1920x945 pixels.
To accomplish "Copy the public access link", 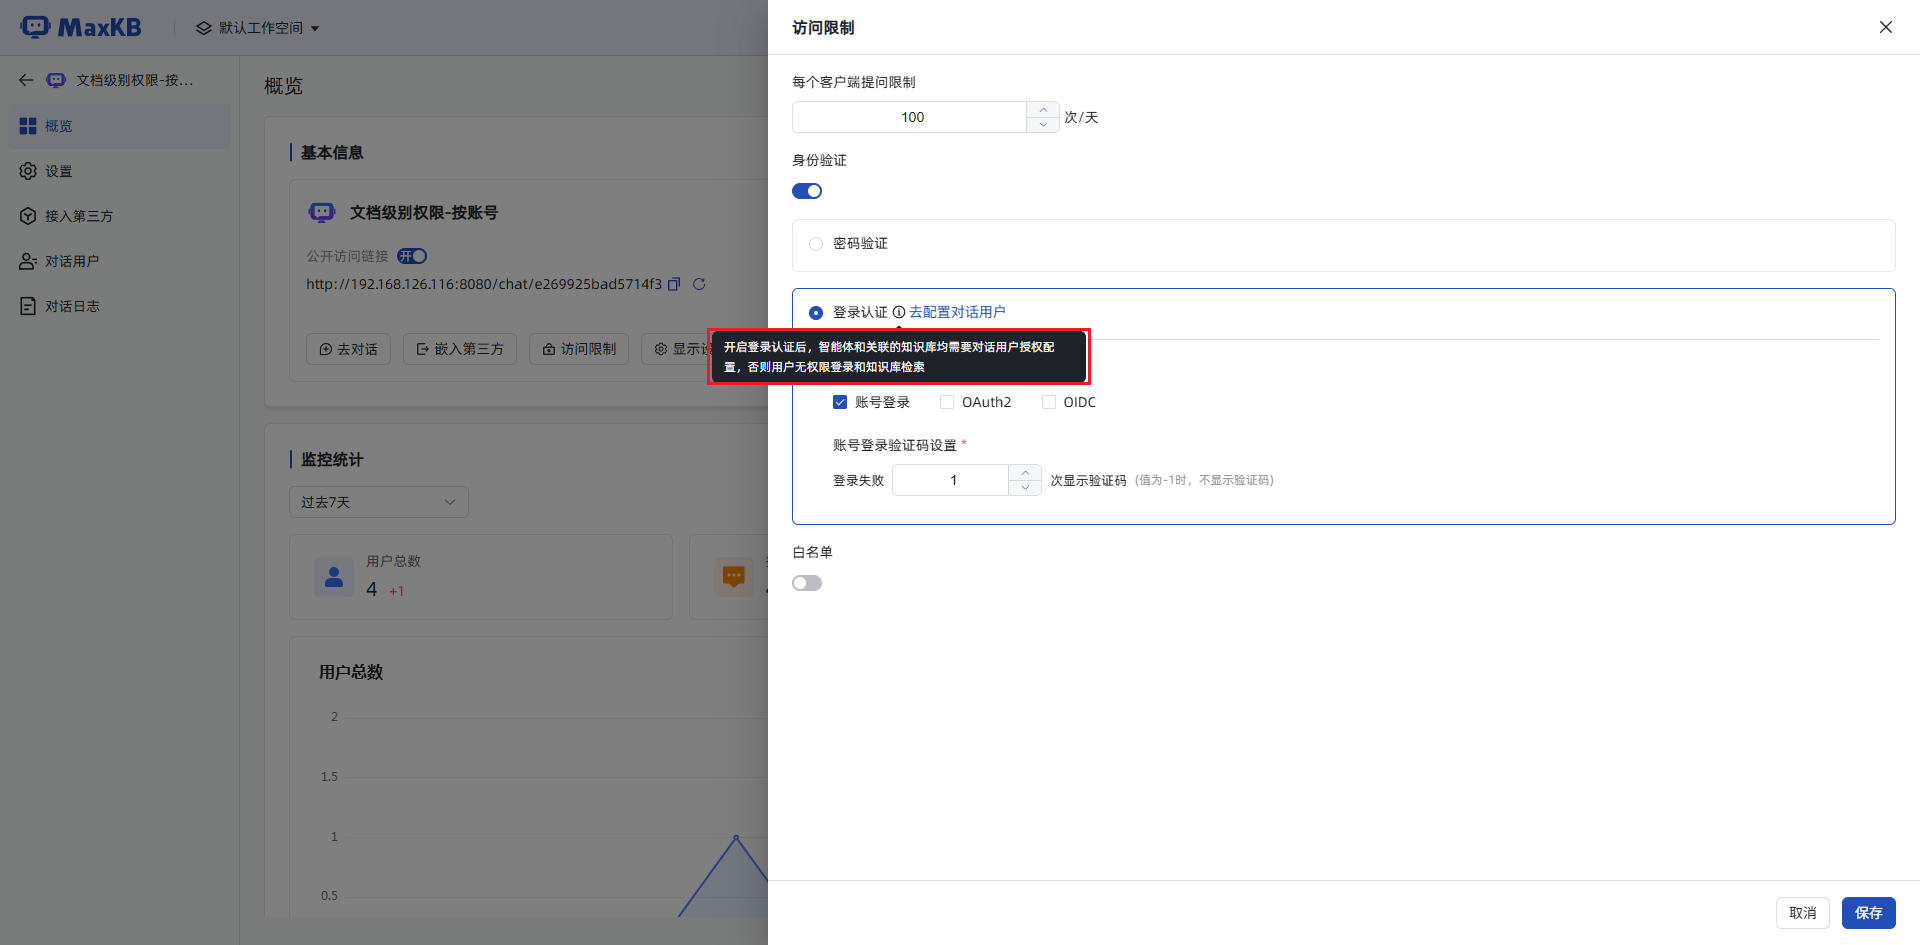I will pyautogui.click(x=674, y=284).
